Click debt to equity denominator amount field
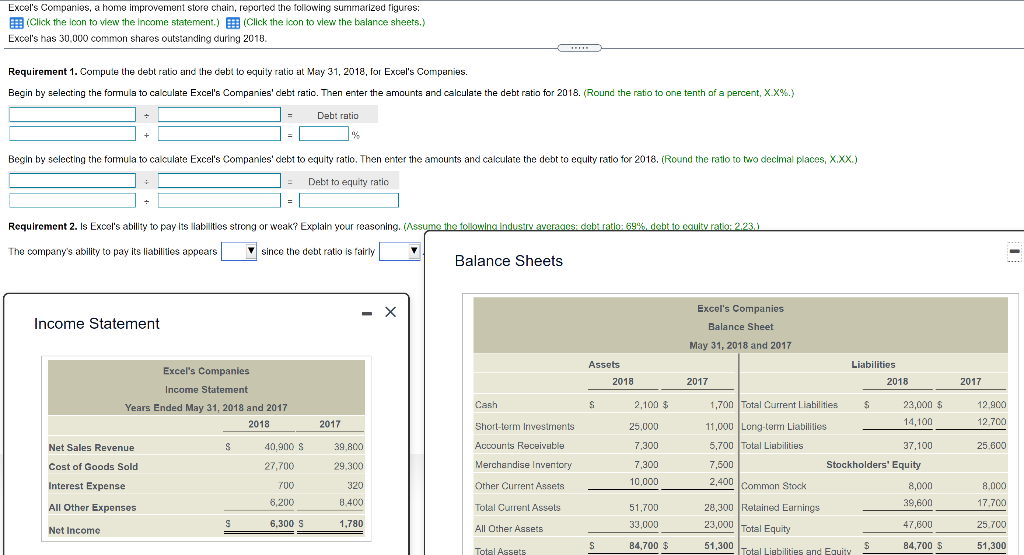 point(219,200)
